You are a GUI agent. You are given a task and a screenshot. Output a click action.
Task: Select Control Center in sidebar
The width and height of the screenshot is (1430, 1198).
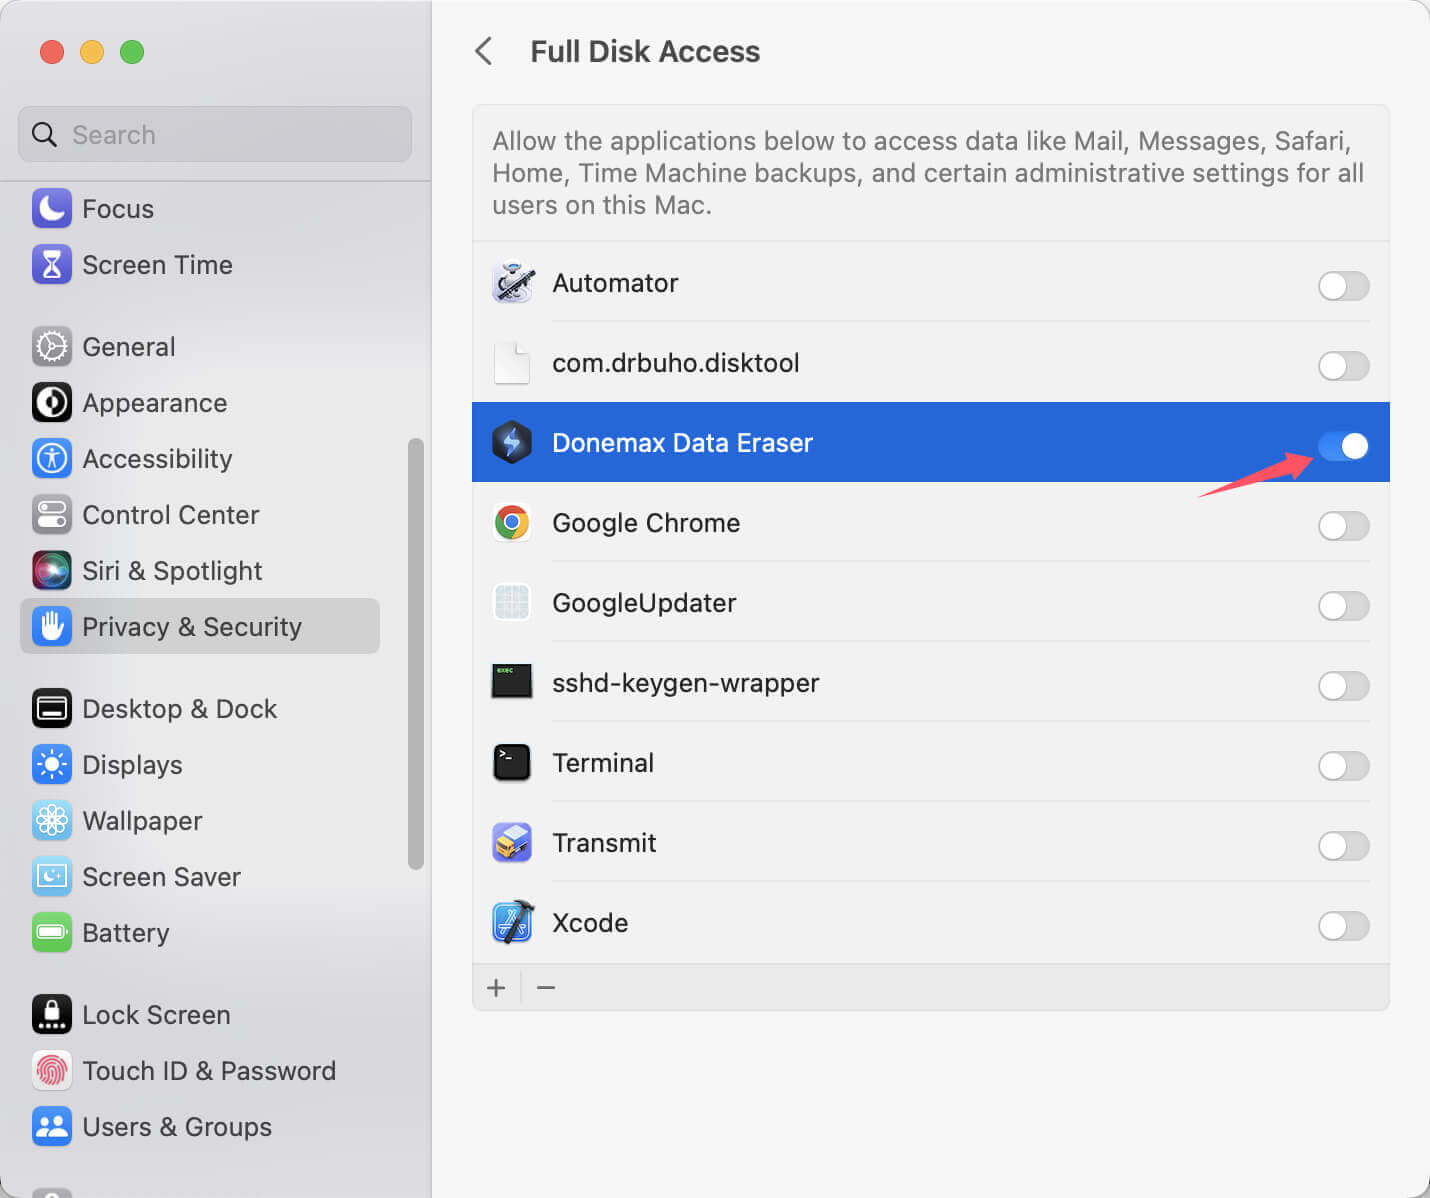coord(170,515)
